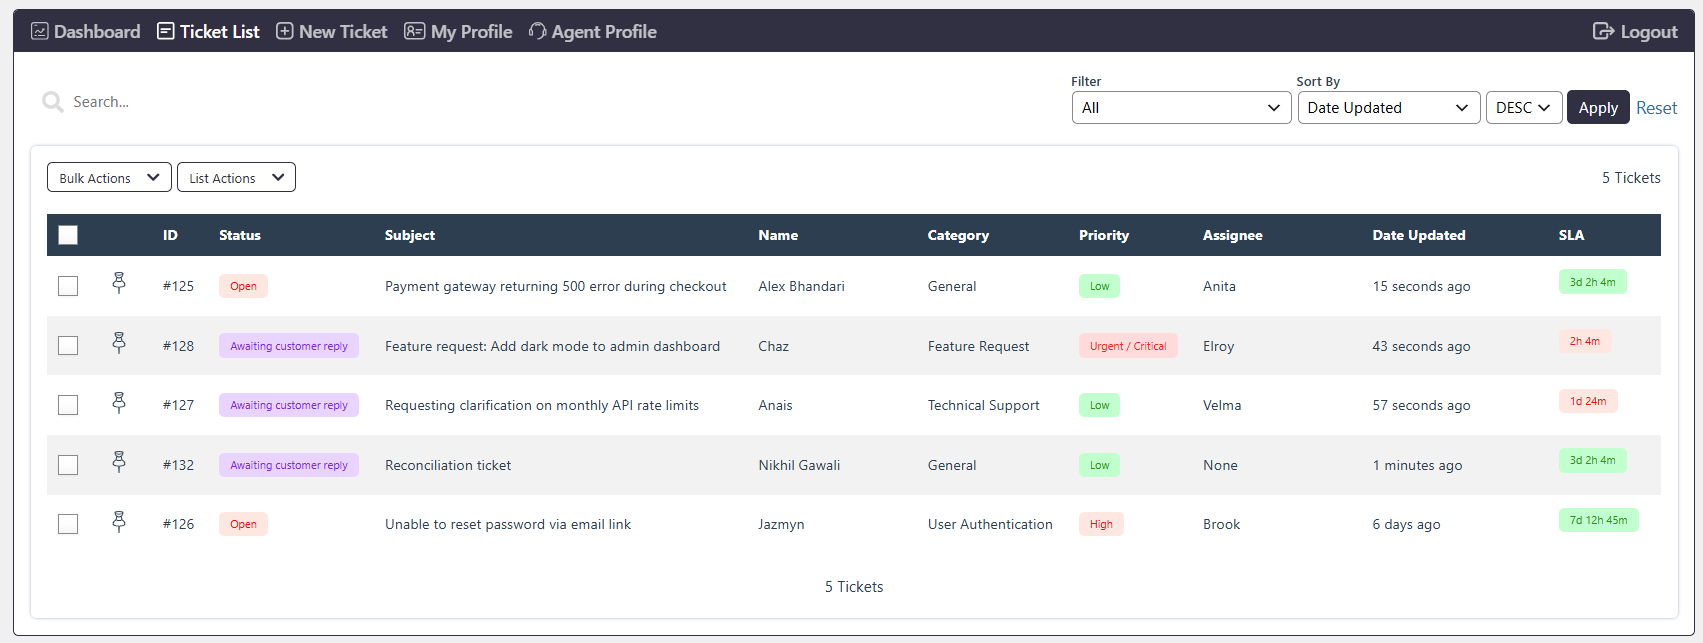Click the Status column header
The width and height of the screenshot is (1703, 643).
click(x=240, y=235)
